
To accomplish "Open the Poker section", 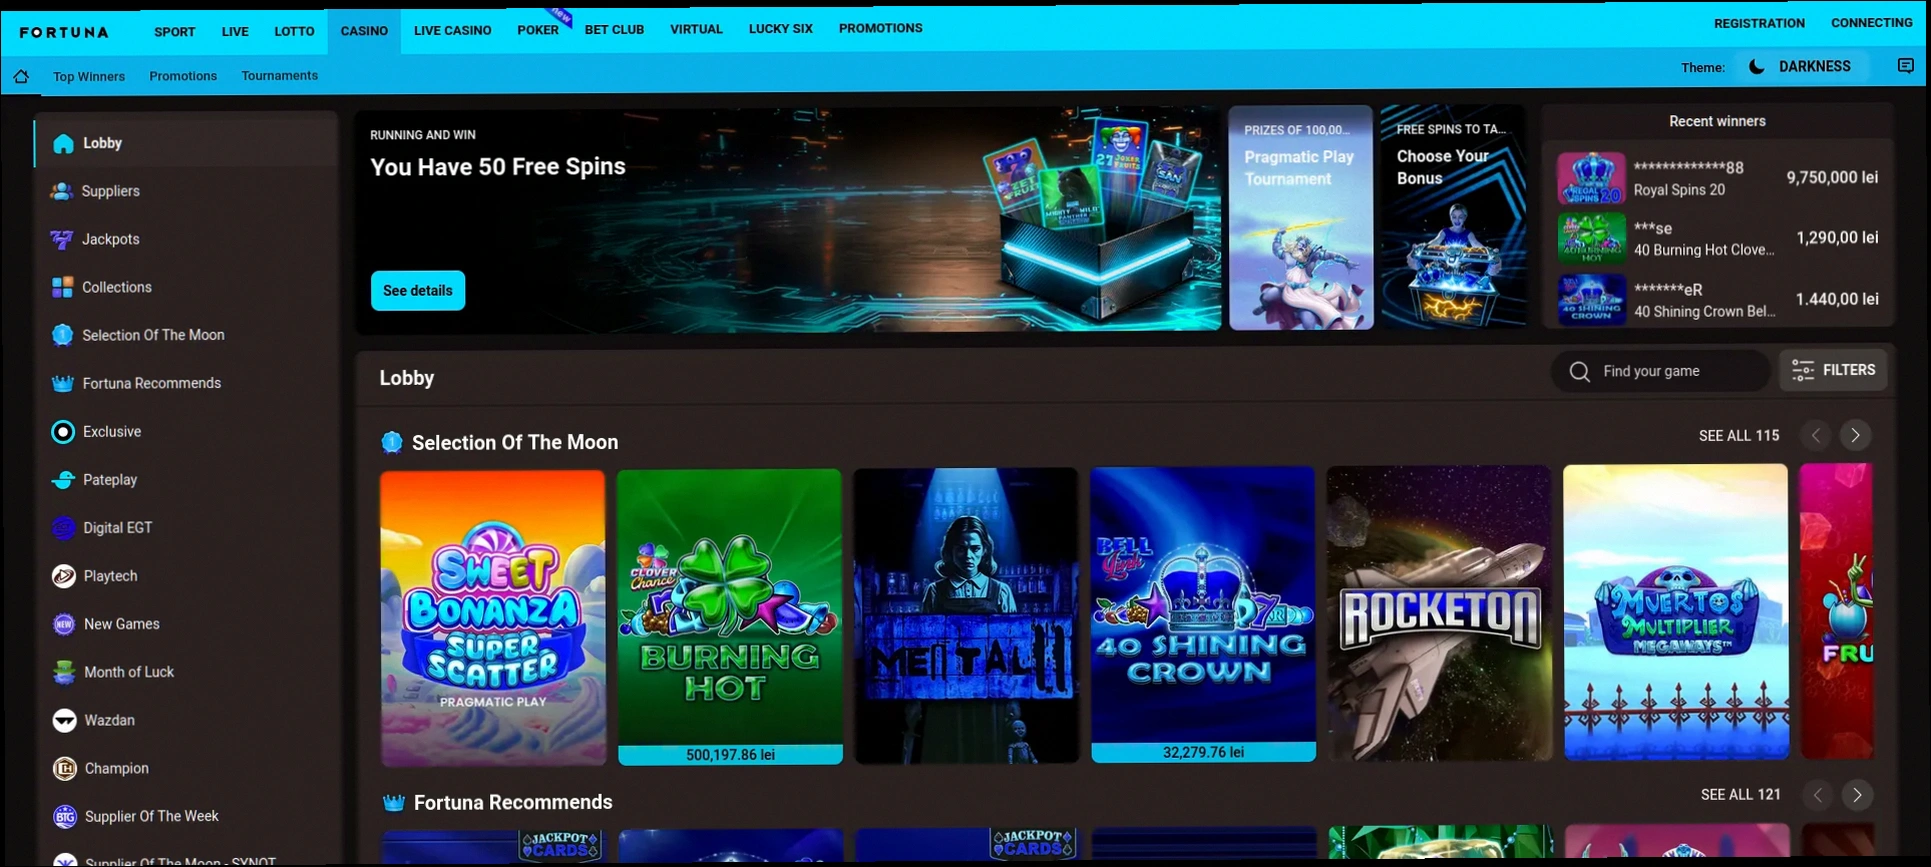I will [x=538, y=30].
